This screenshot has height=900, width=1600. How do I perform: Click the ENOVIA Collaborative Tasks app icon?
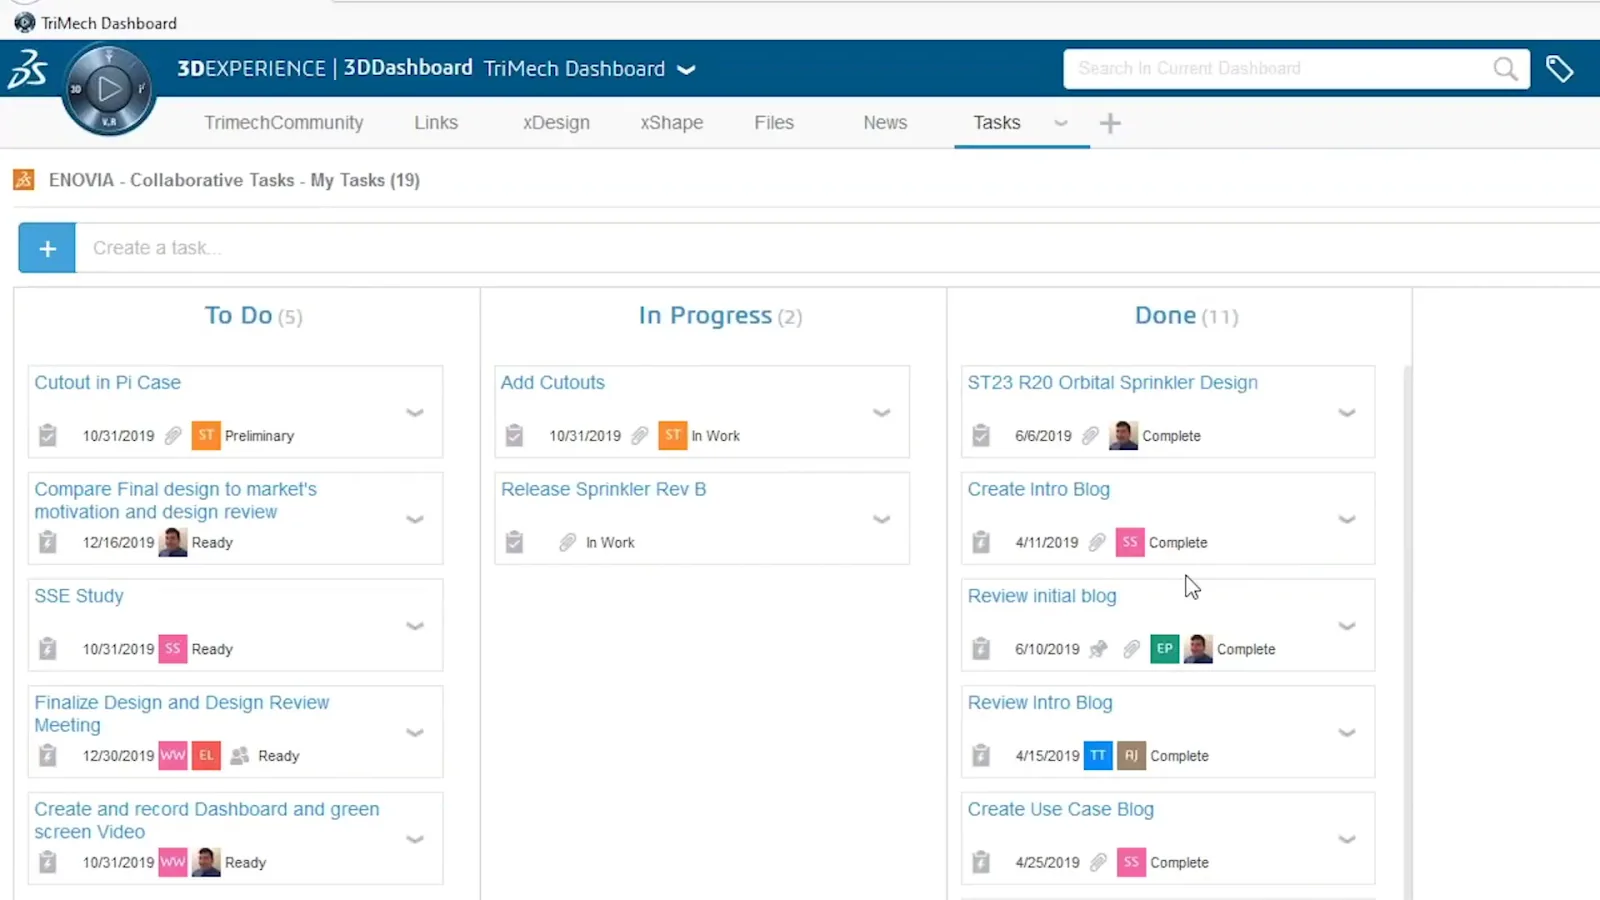tap(24, 180)
